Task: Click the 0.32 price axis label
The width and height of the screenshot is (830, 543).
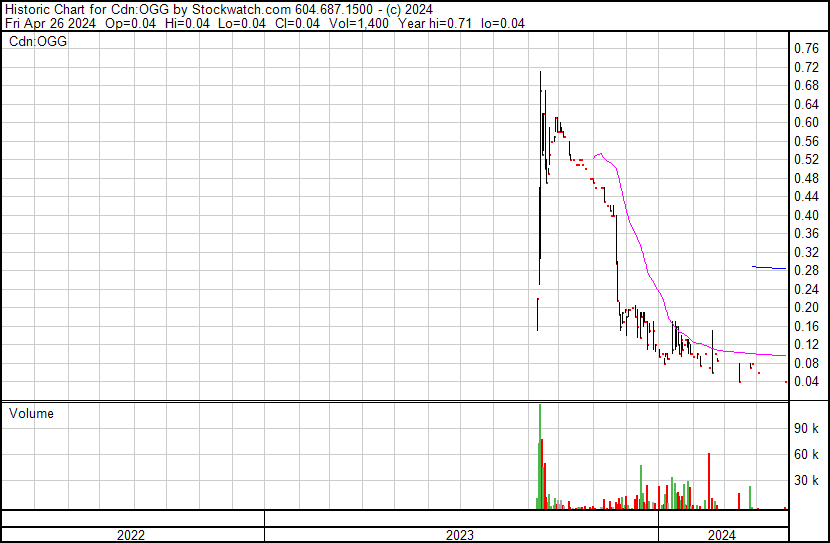Action: coord(806,252)
